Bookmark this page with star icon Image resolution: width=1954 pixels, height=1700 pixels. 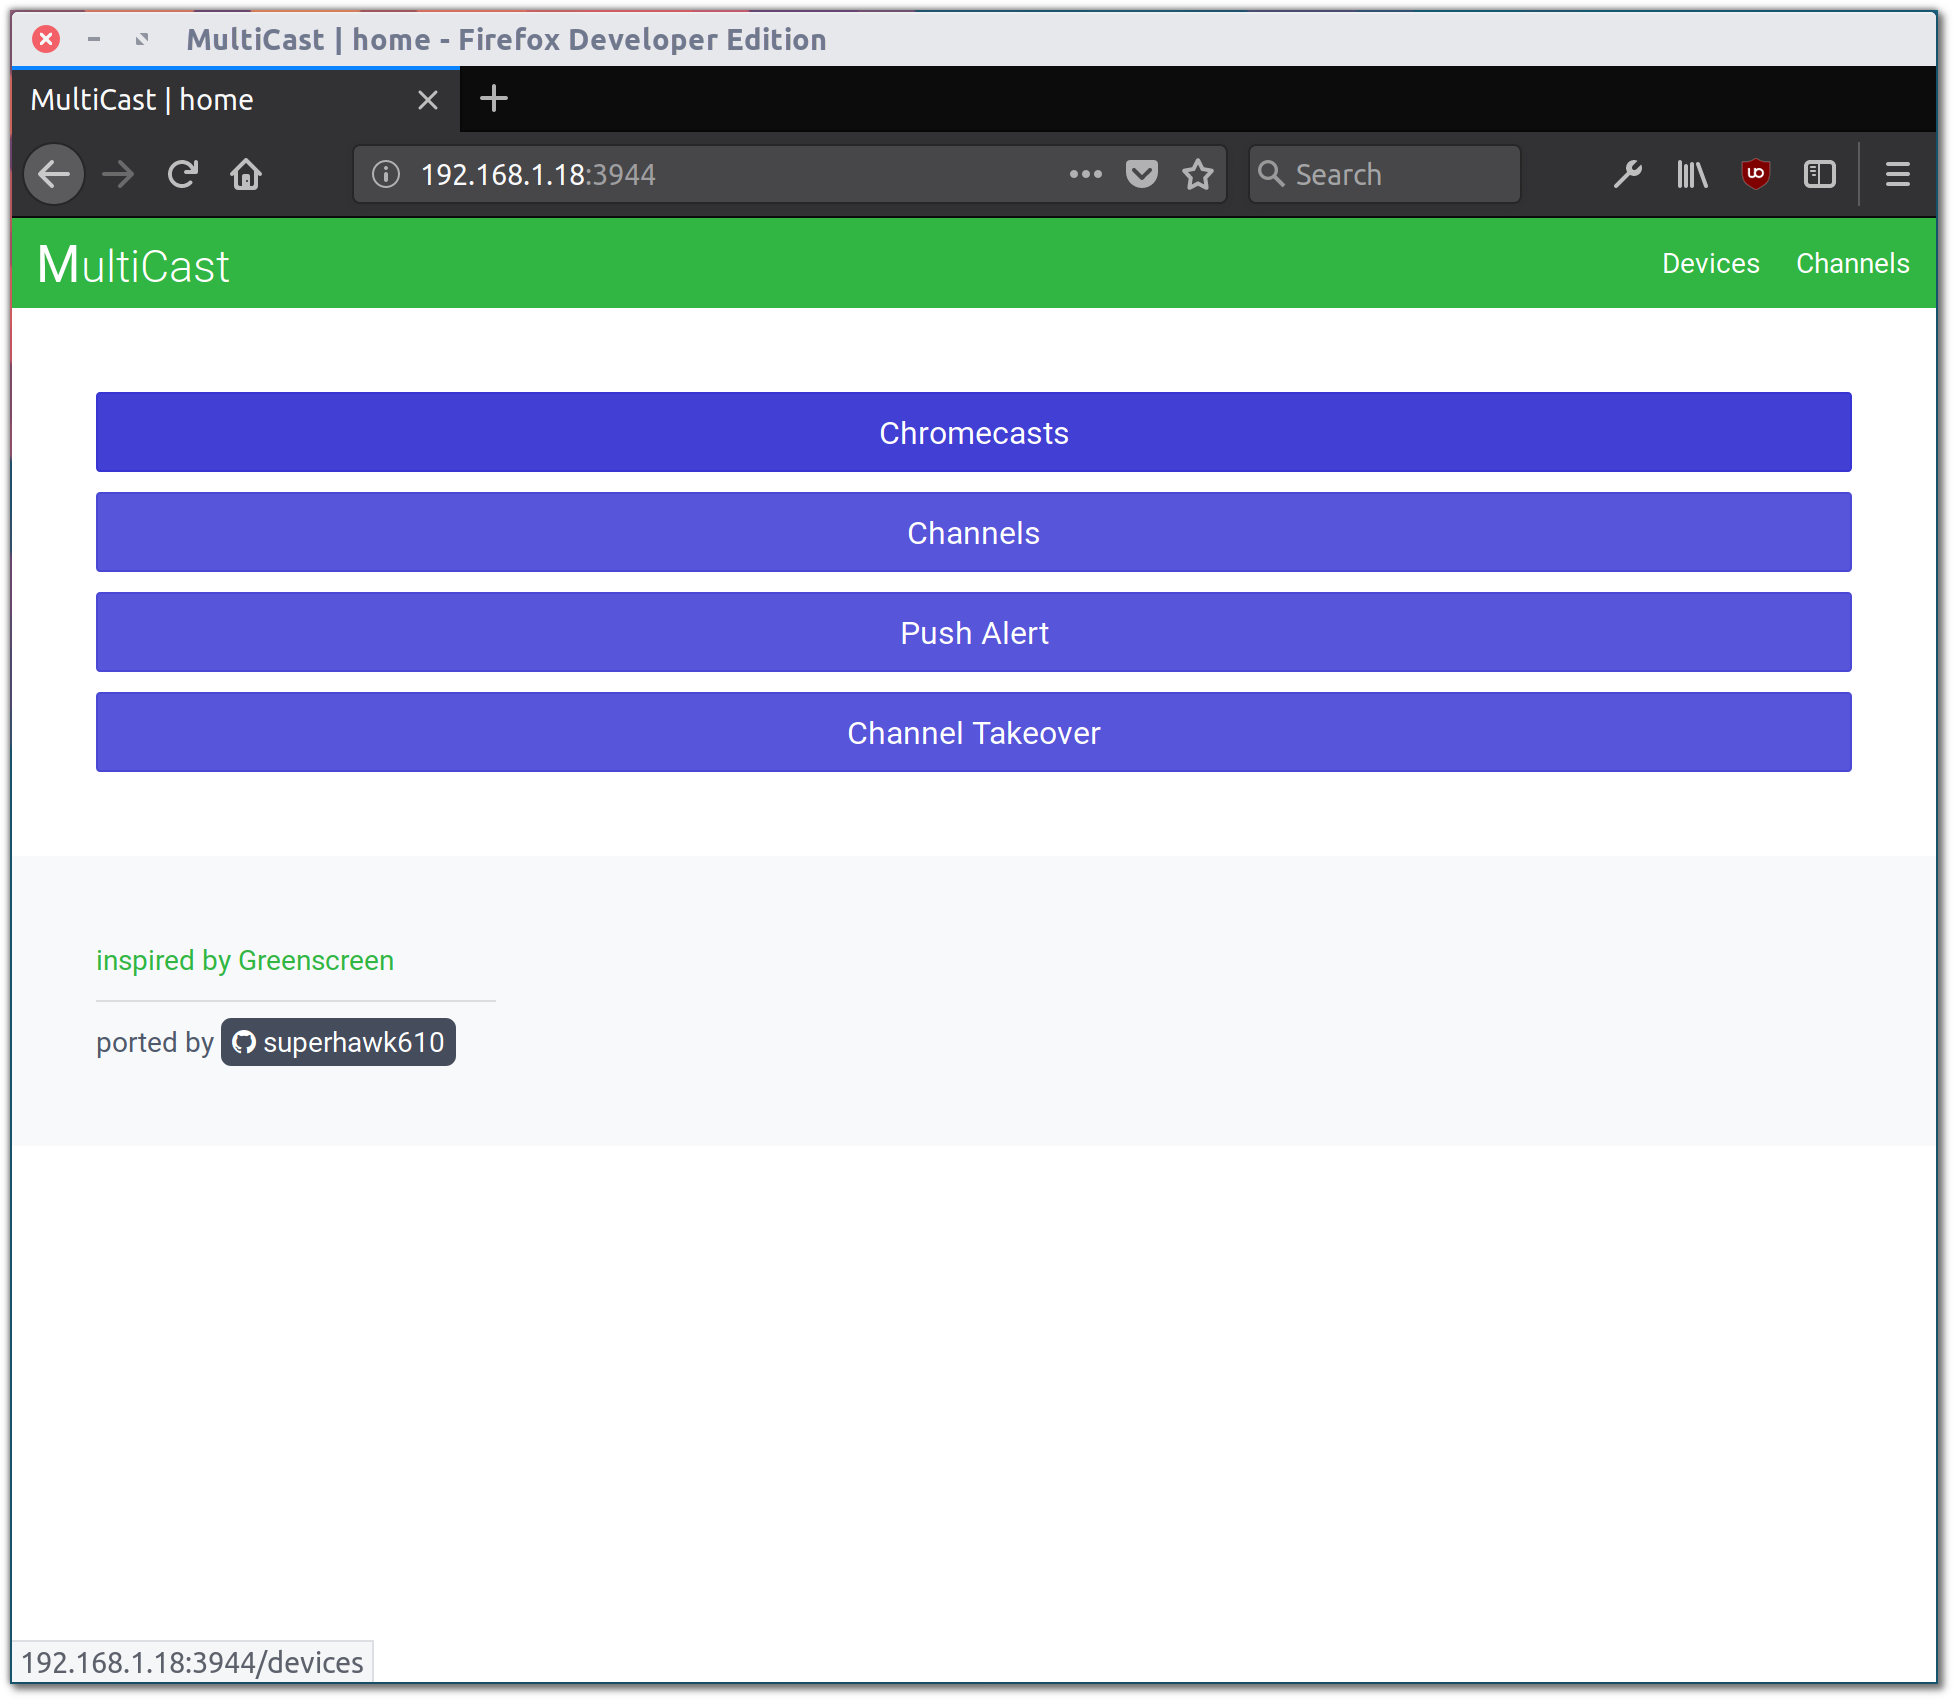click(1197, 175)
